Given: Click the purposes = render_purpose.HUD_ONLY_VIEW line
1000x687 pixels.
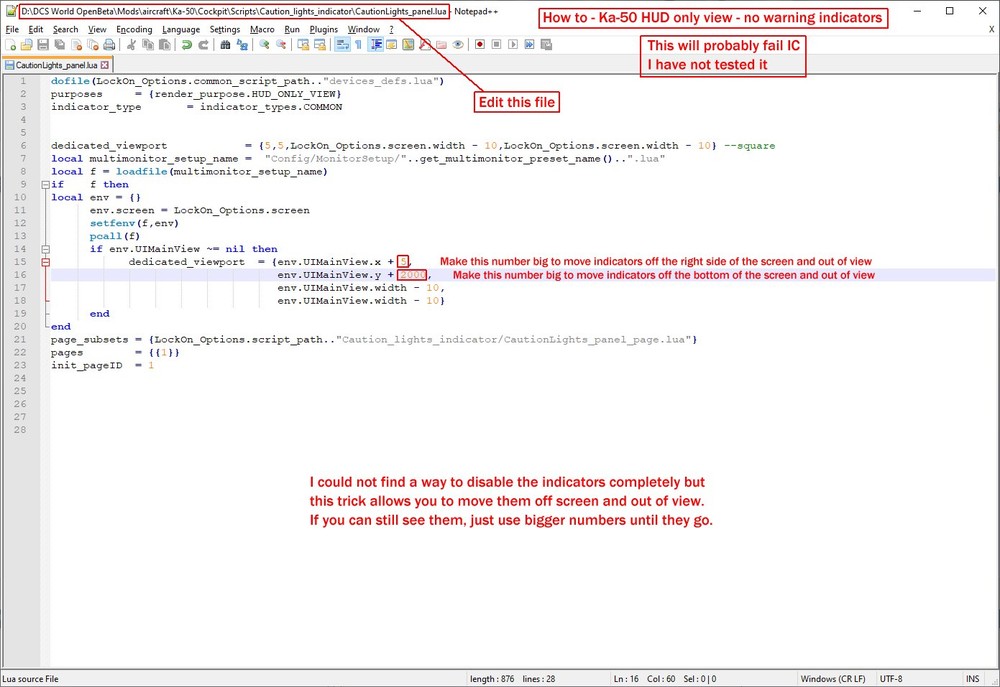Looking at the screenshot, I should (x=196, y=94).
